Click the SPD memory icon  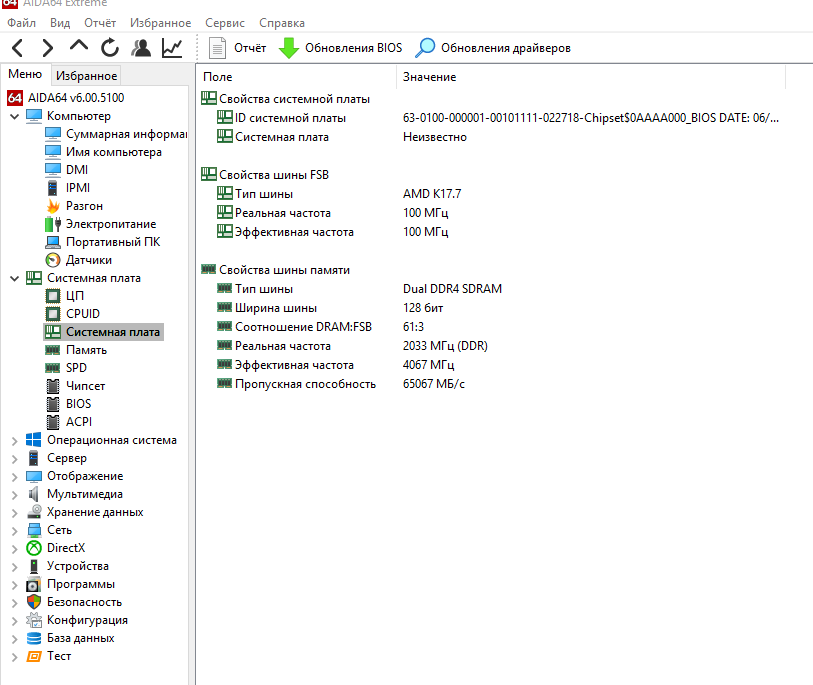(x=53, y=368)
